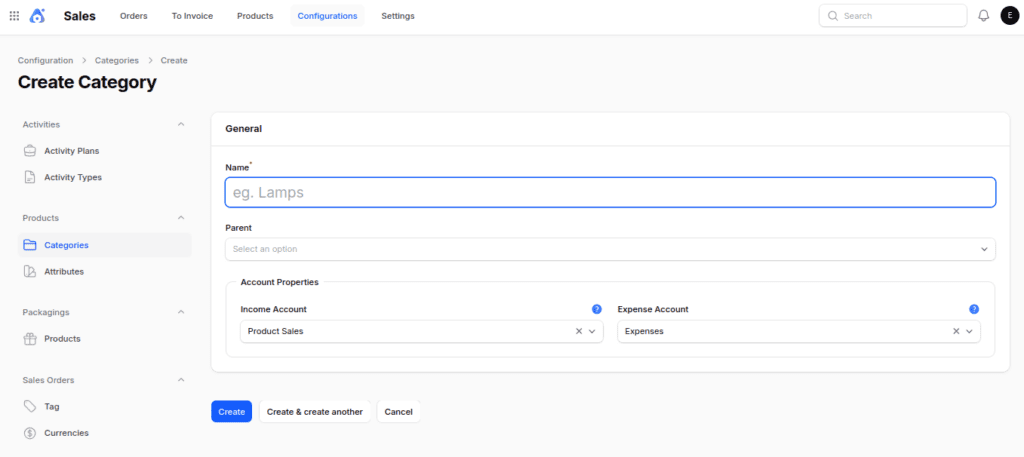
Task: Focus the top Search field
Action: point(893,16)
